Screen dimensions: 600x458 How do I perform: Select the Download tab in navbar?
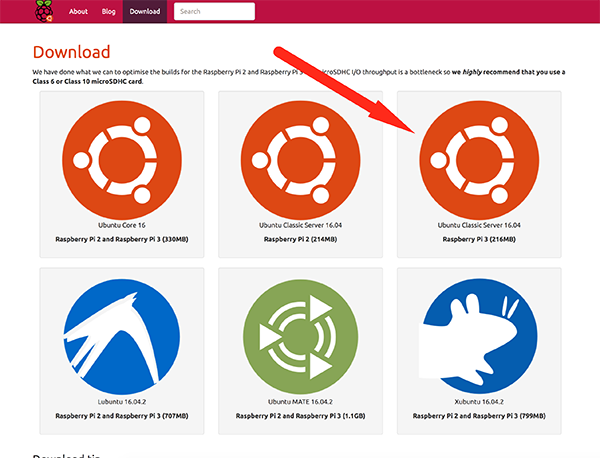(145, 11)
